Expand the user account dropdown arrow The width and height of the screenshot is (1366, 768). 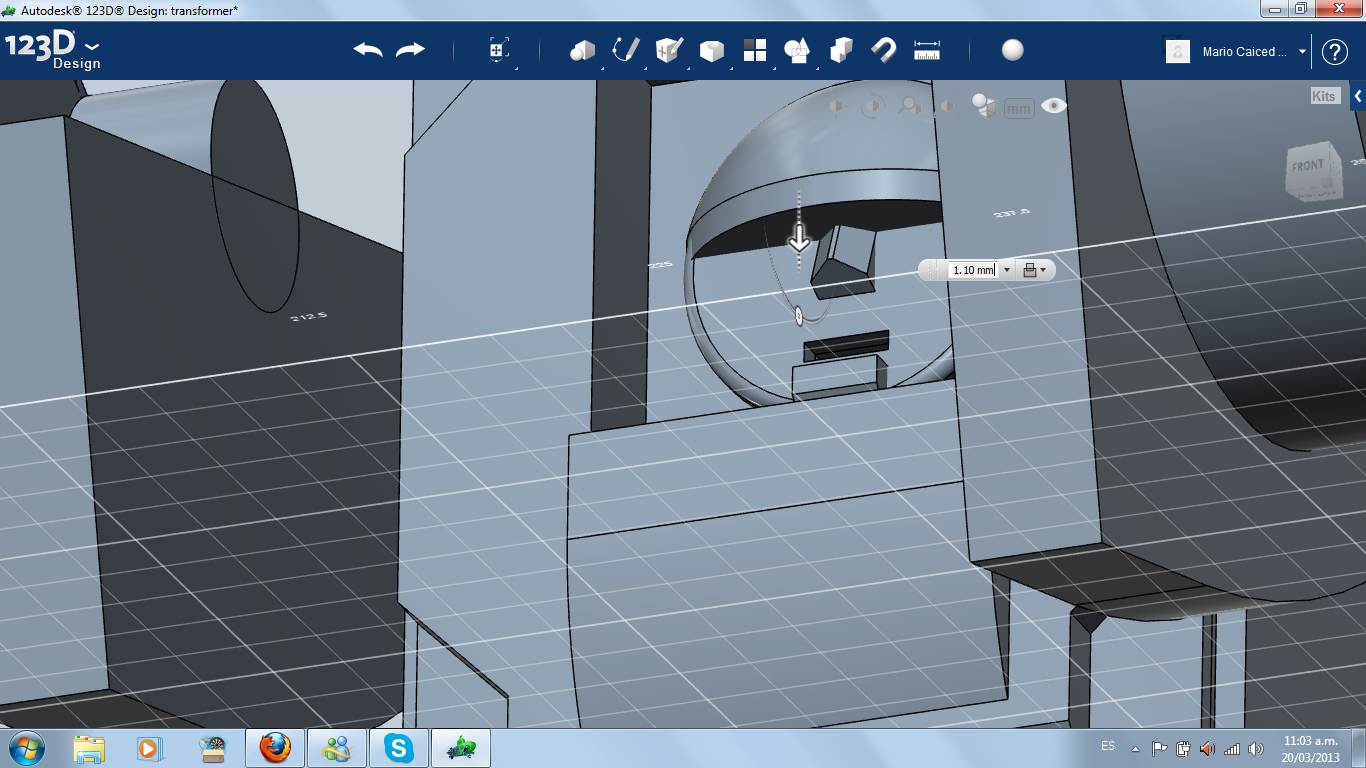[1302, 52]
